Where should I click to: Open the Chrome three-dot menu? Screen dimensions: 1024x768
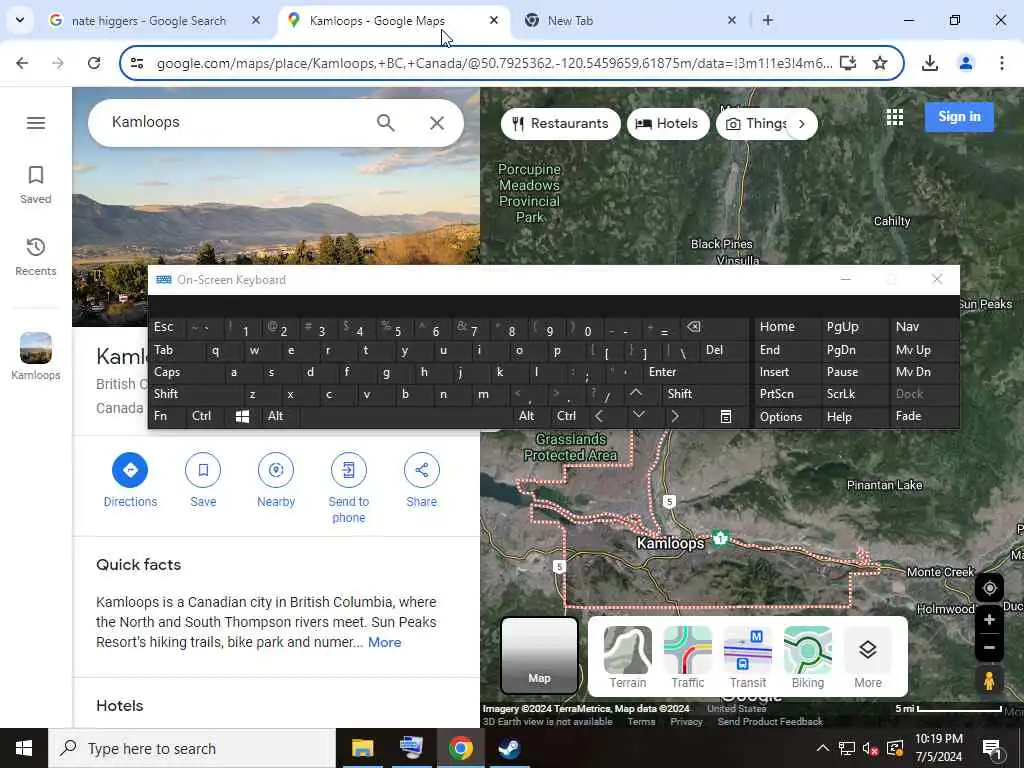pyautogui.click(x=1002, y=63)
